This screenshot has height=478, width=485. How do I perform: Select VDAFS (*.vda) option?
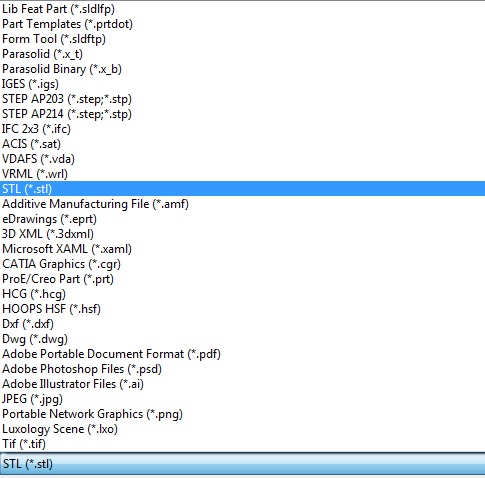point(242,159)
